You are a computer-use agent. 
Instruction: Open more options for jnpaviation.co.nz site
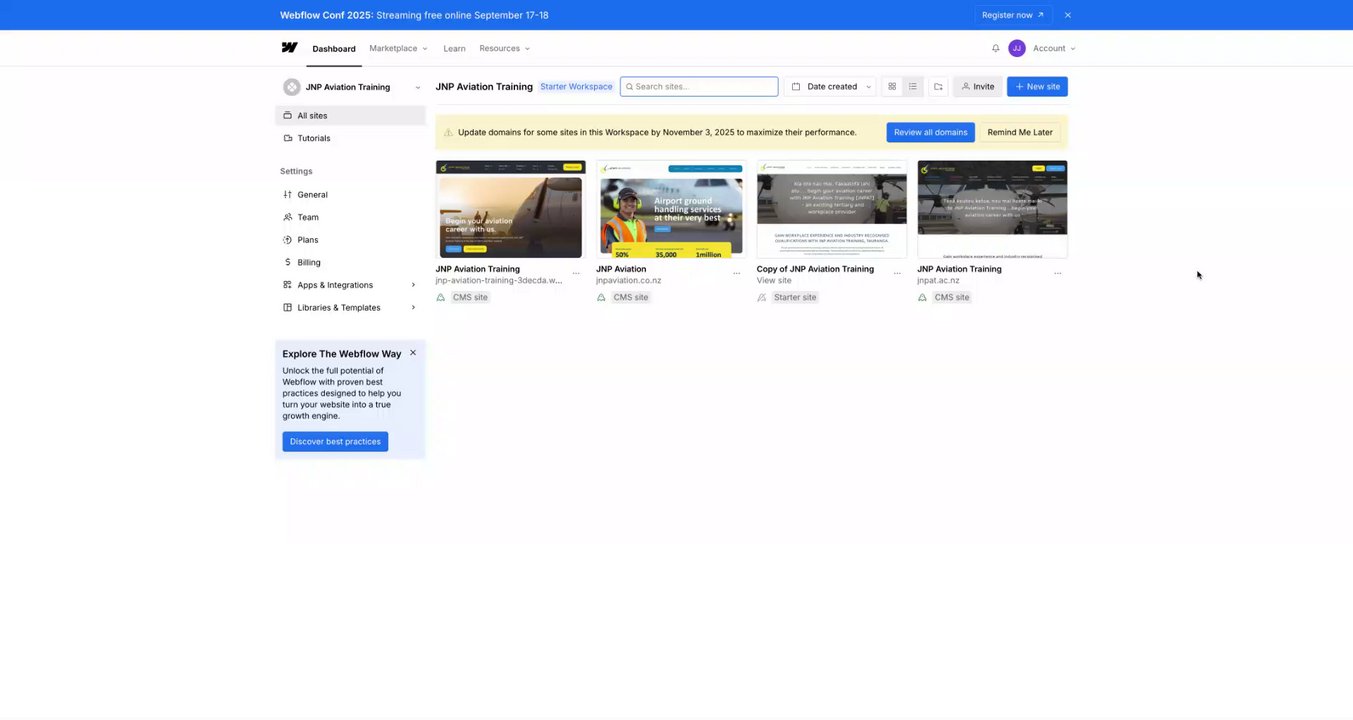[737, 273]
